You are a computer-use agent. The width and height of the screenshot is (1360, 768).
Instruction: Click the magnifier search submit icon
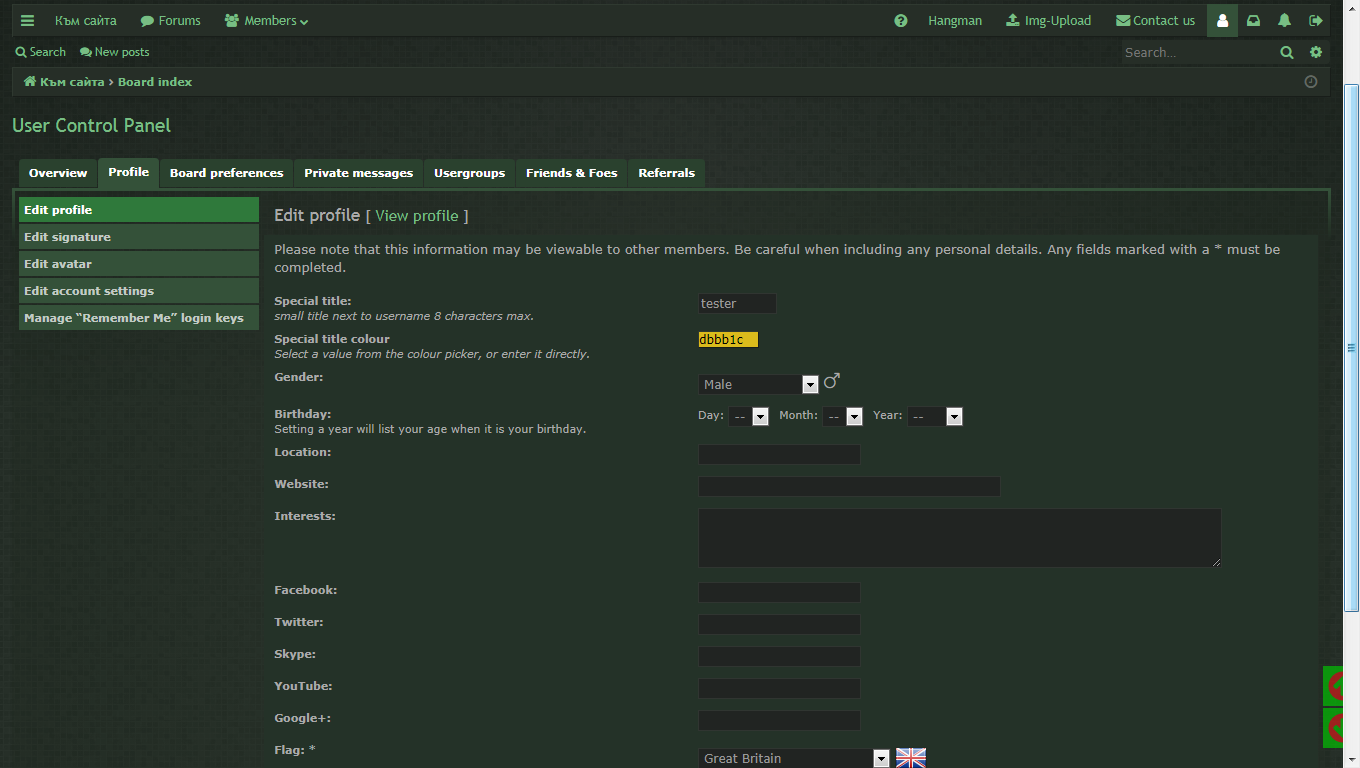click(1287, 52)
